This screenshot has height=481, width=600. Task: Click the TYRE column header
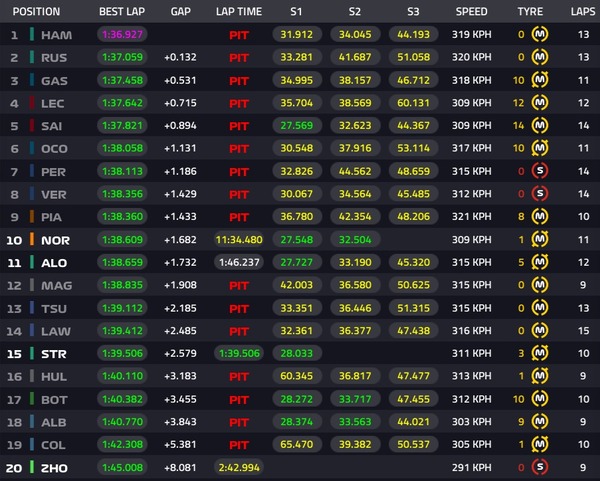(x=529, y=11)
